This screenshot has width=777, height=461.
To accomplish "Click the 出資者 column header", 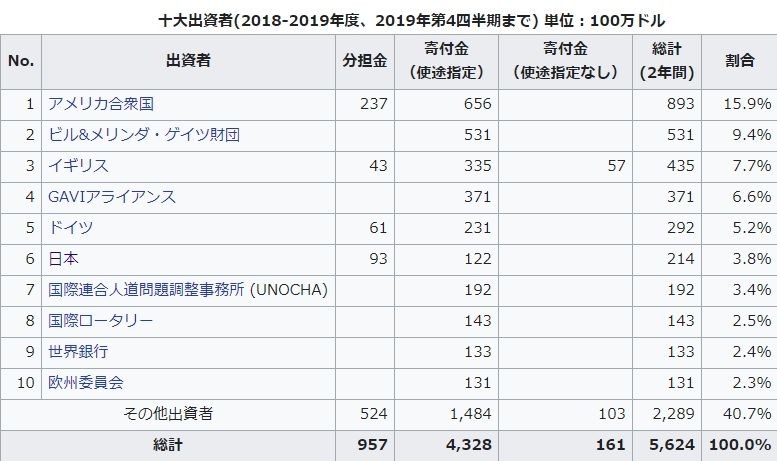I will pos(188,61).
